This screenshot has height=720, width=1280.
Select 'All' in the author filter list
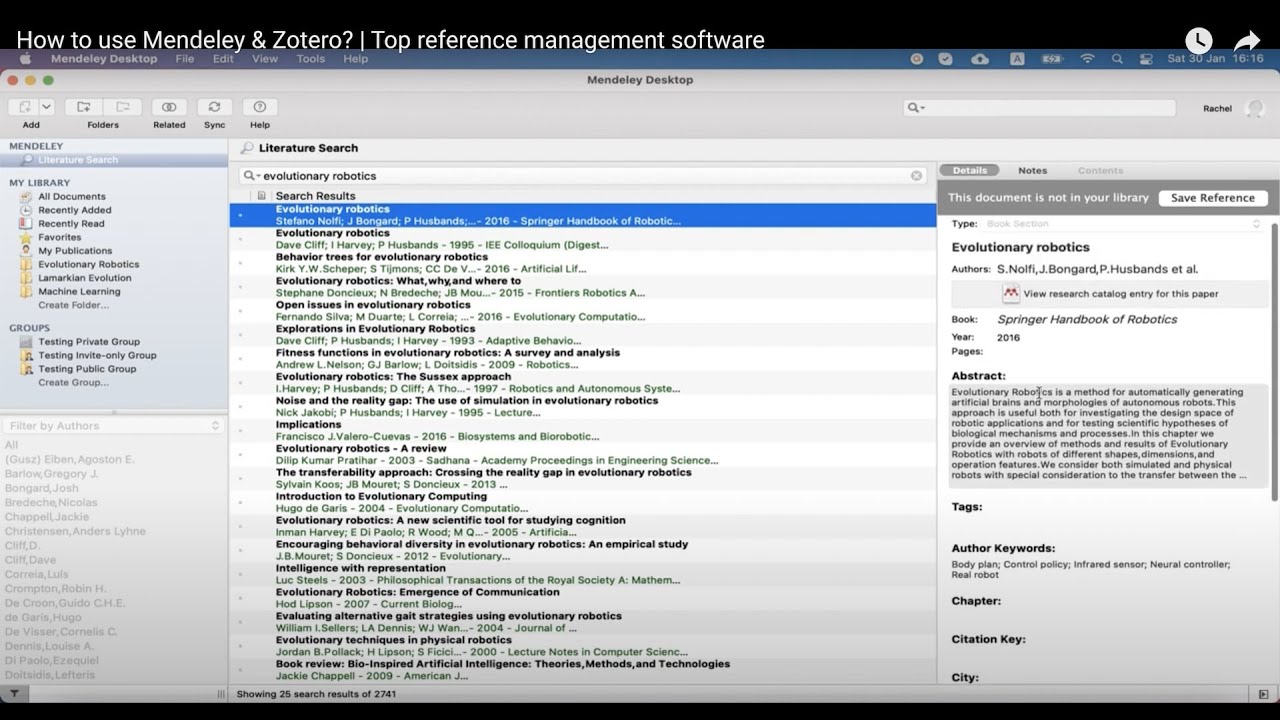pyautogui.click(x=11, y=445)
